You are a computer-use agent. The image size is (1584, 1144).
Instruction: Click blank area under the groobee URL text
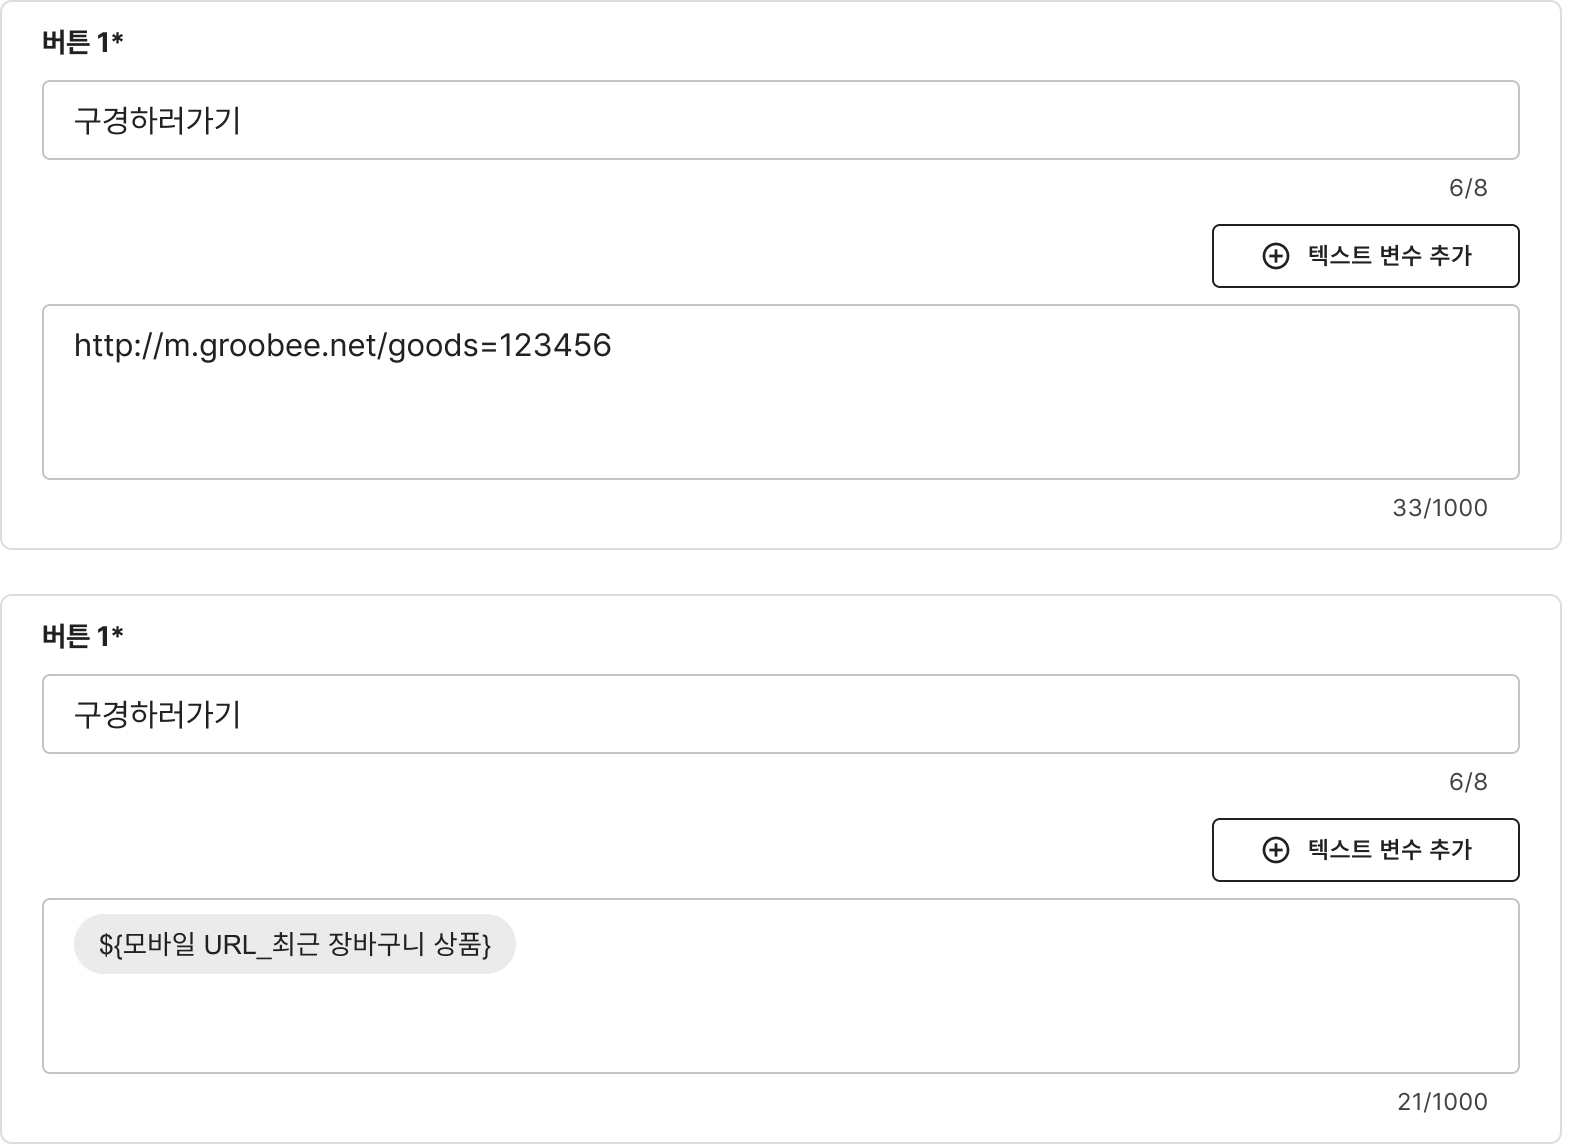point(780,430)
